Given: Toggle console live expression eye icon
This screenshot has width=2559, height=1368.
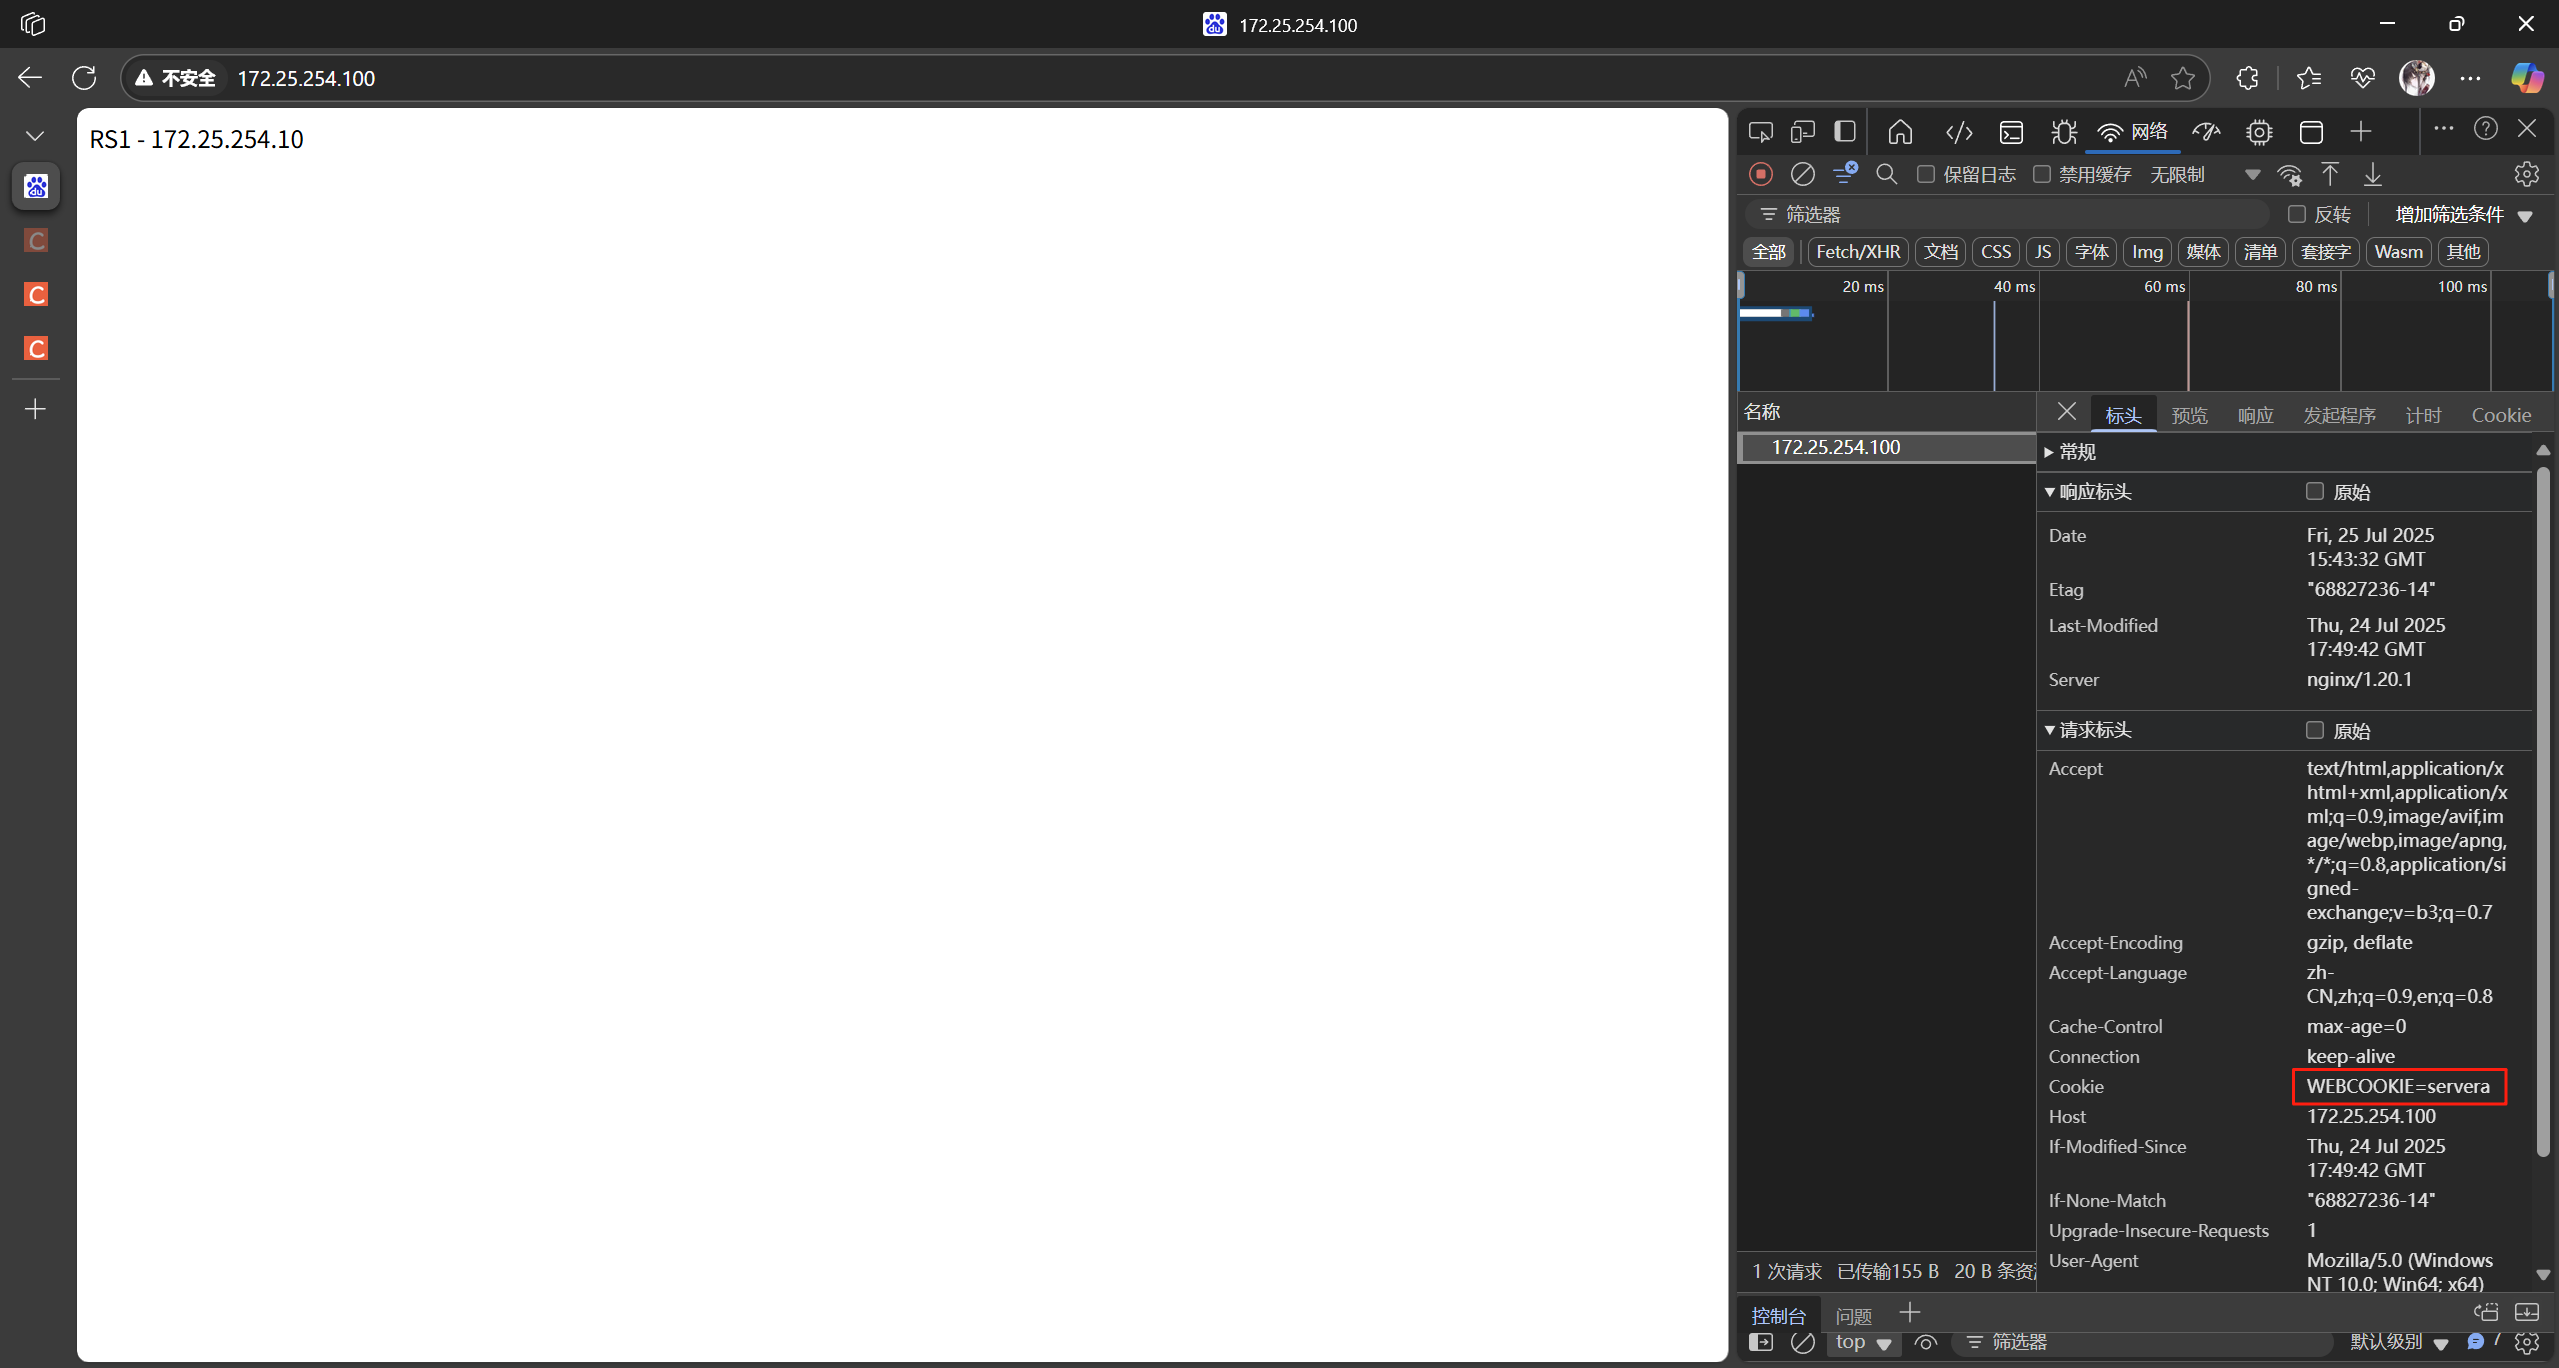Looking at the screenshot, I should click(x=1925, y=1343).
